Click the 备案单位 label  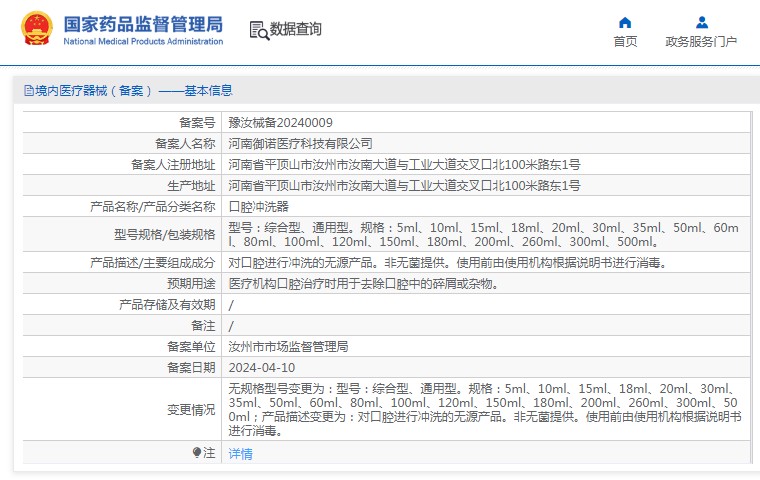191,347
